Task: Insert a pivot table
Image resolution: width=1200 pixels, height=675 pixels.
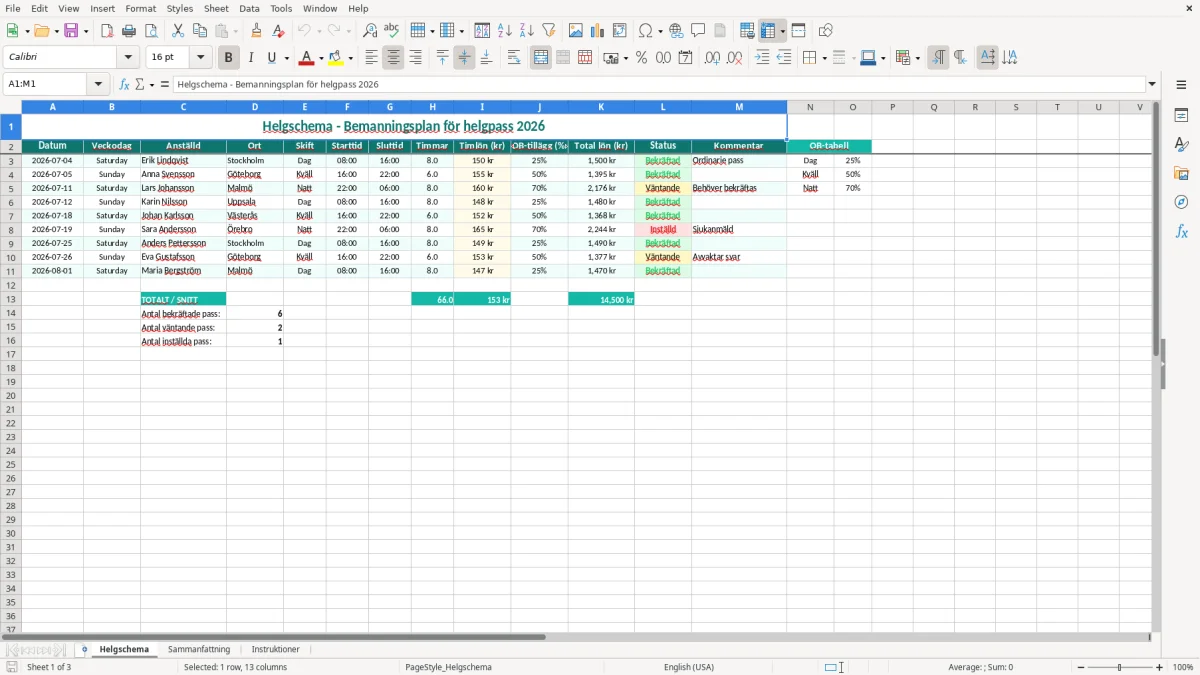Action: [620, 31]
